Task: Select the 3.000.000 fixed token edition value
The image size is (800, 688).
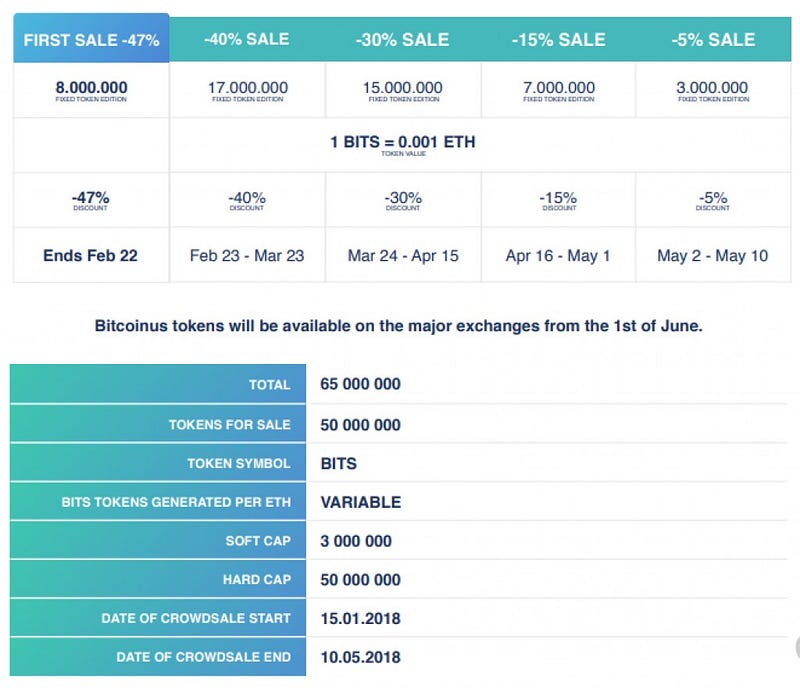Action: (713, 90)
